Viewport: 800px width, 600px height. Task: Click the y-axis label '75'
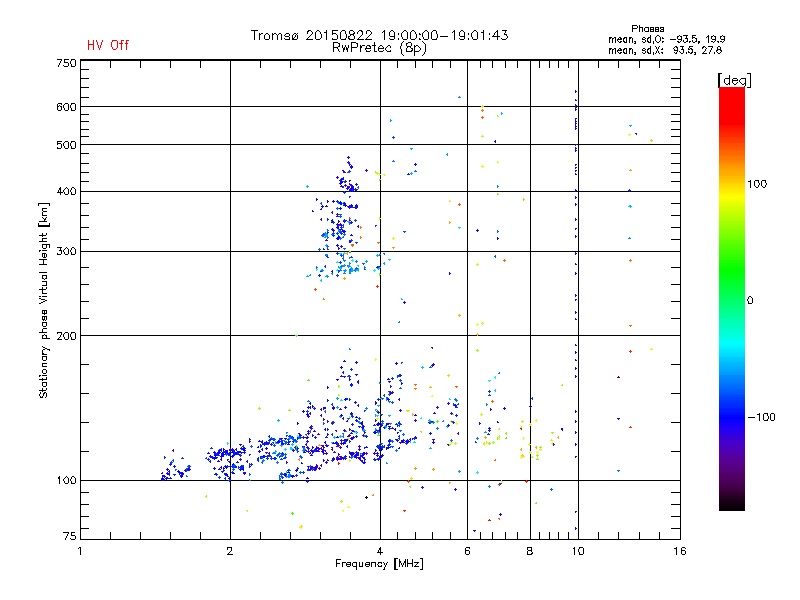coord(70,536)
